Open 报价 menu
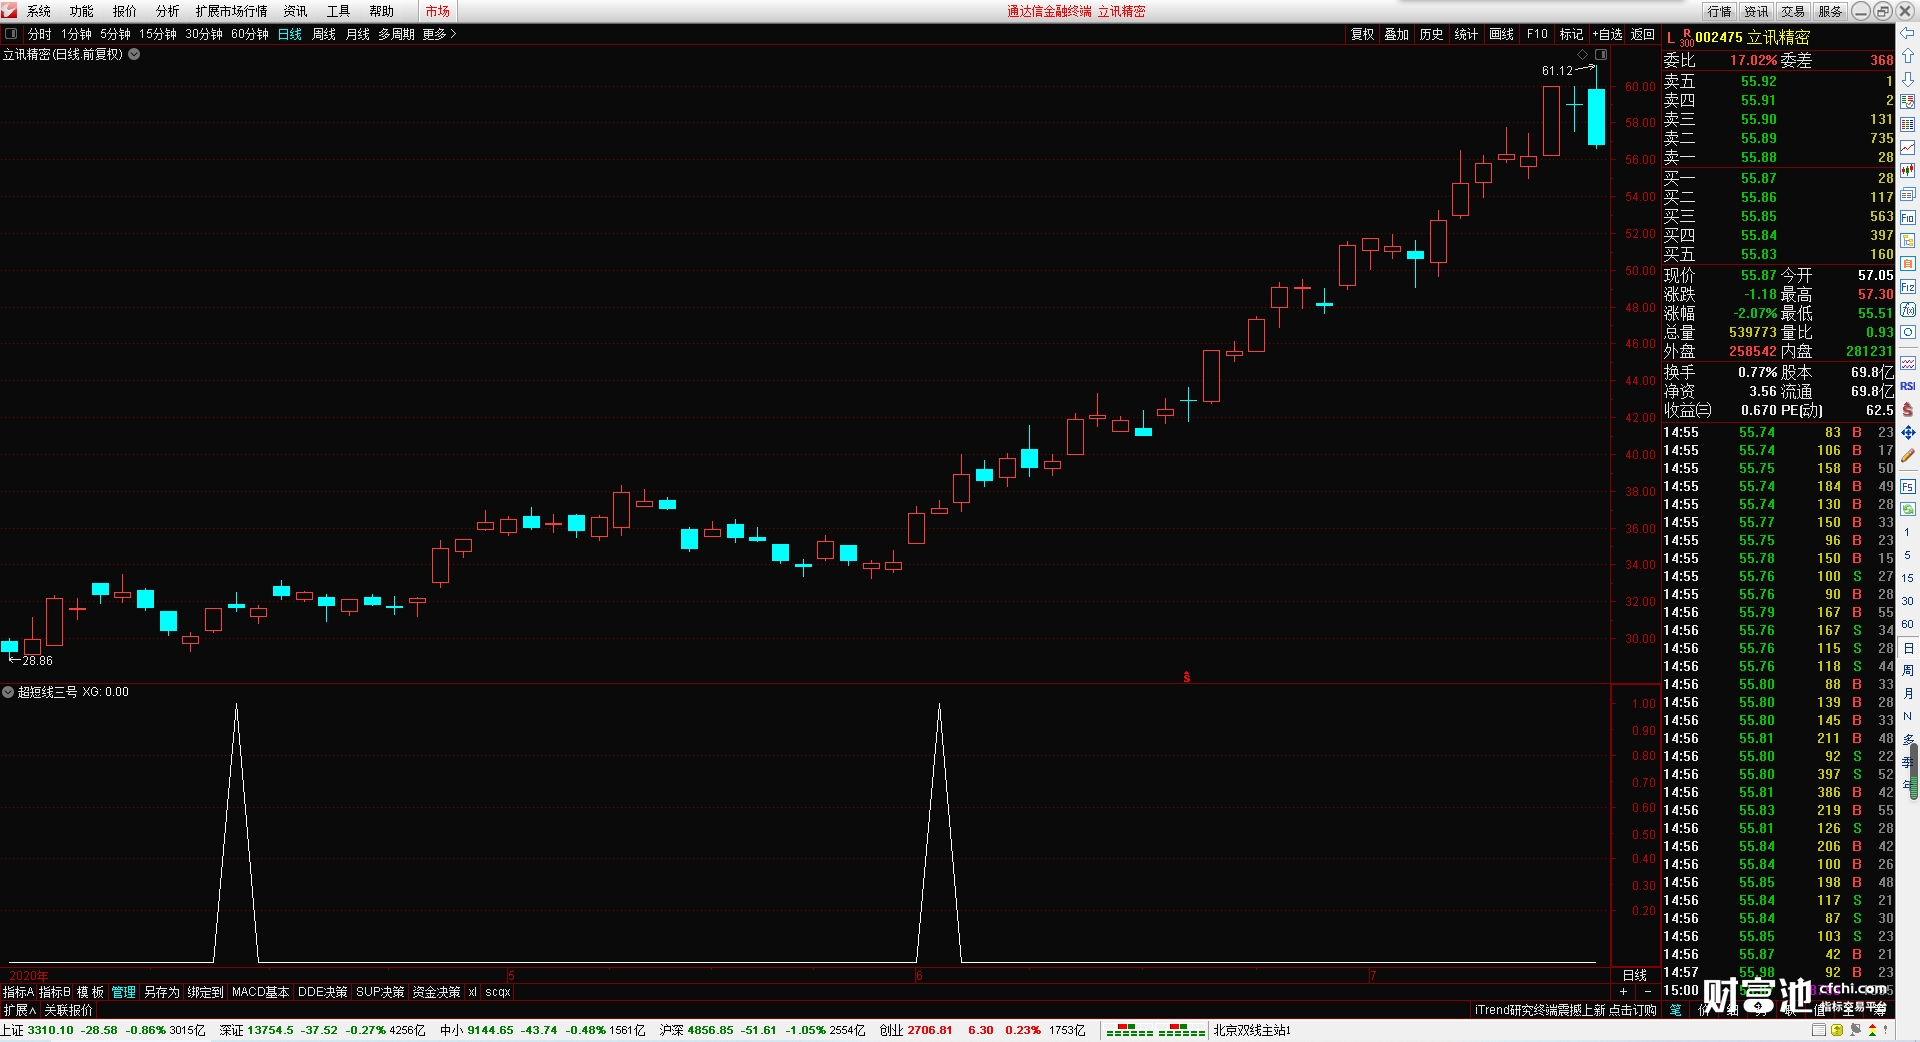 coord(125,11)
